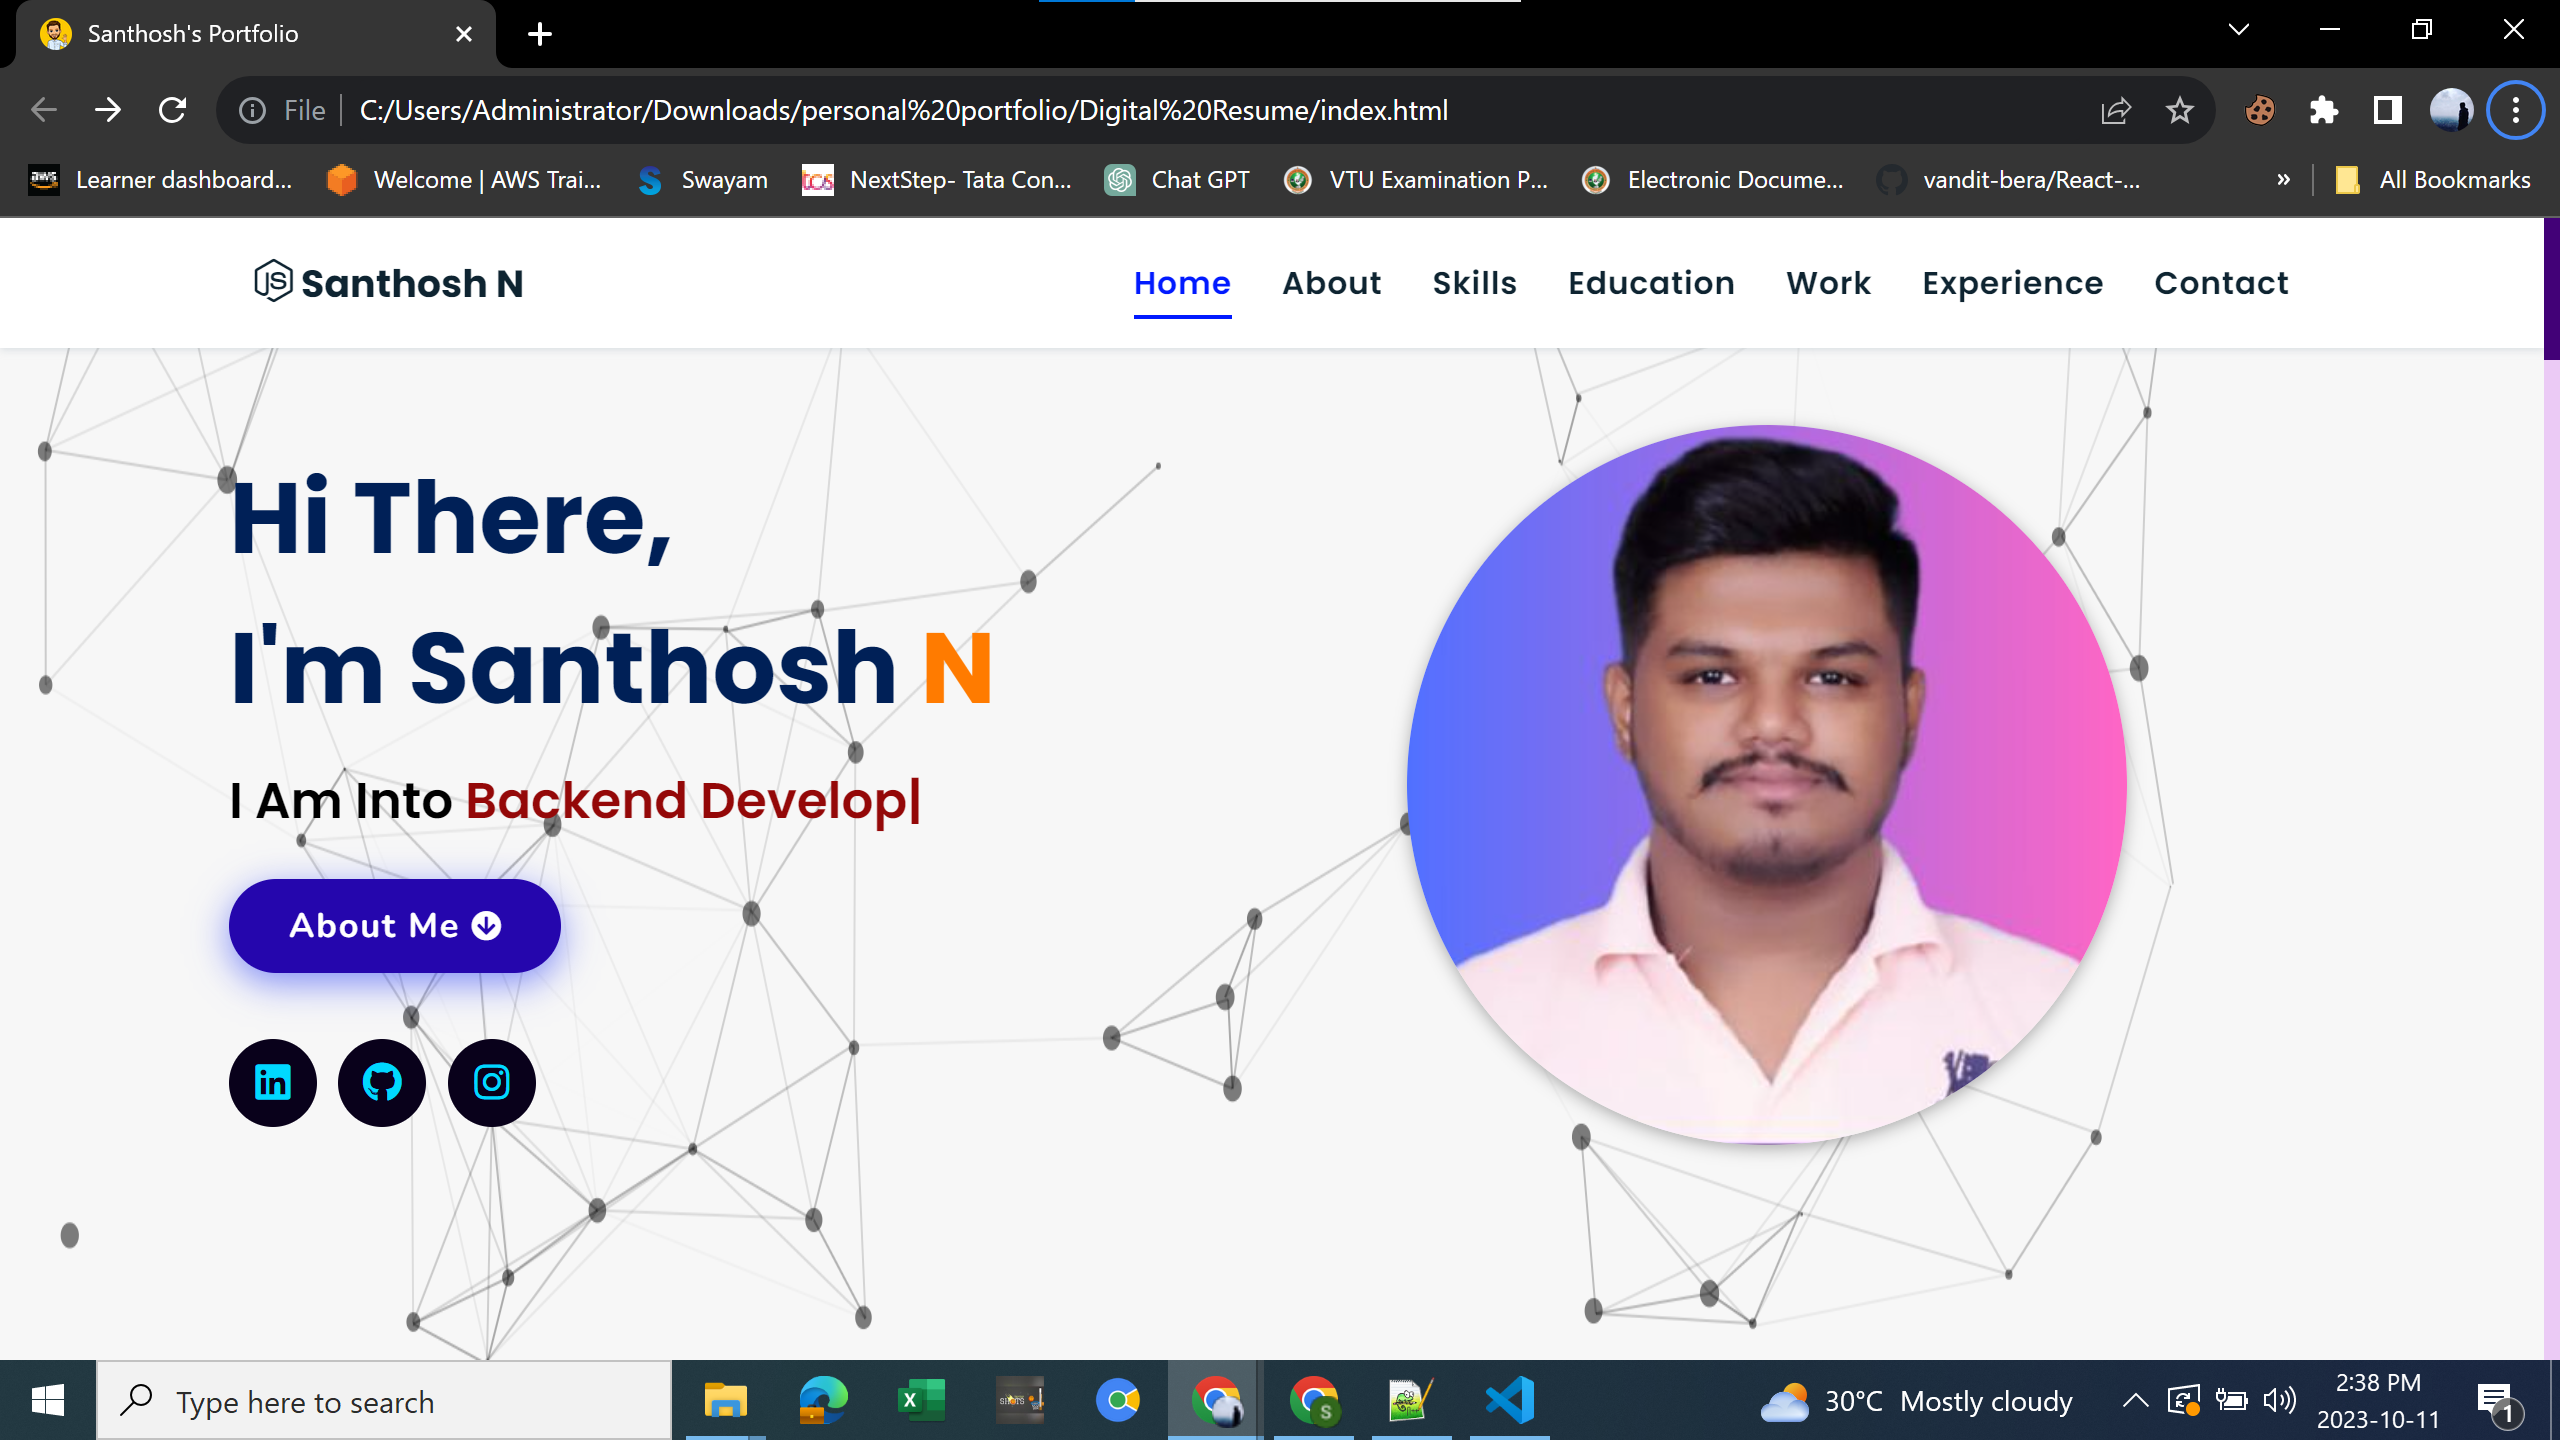Bookmark this page with star icon
The image size is (2560, 1440).
click(x=2180, y=110)
